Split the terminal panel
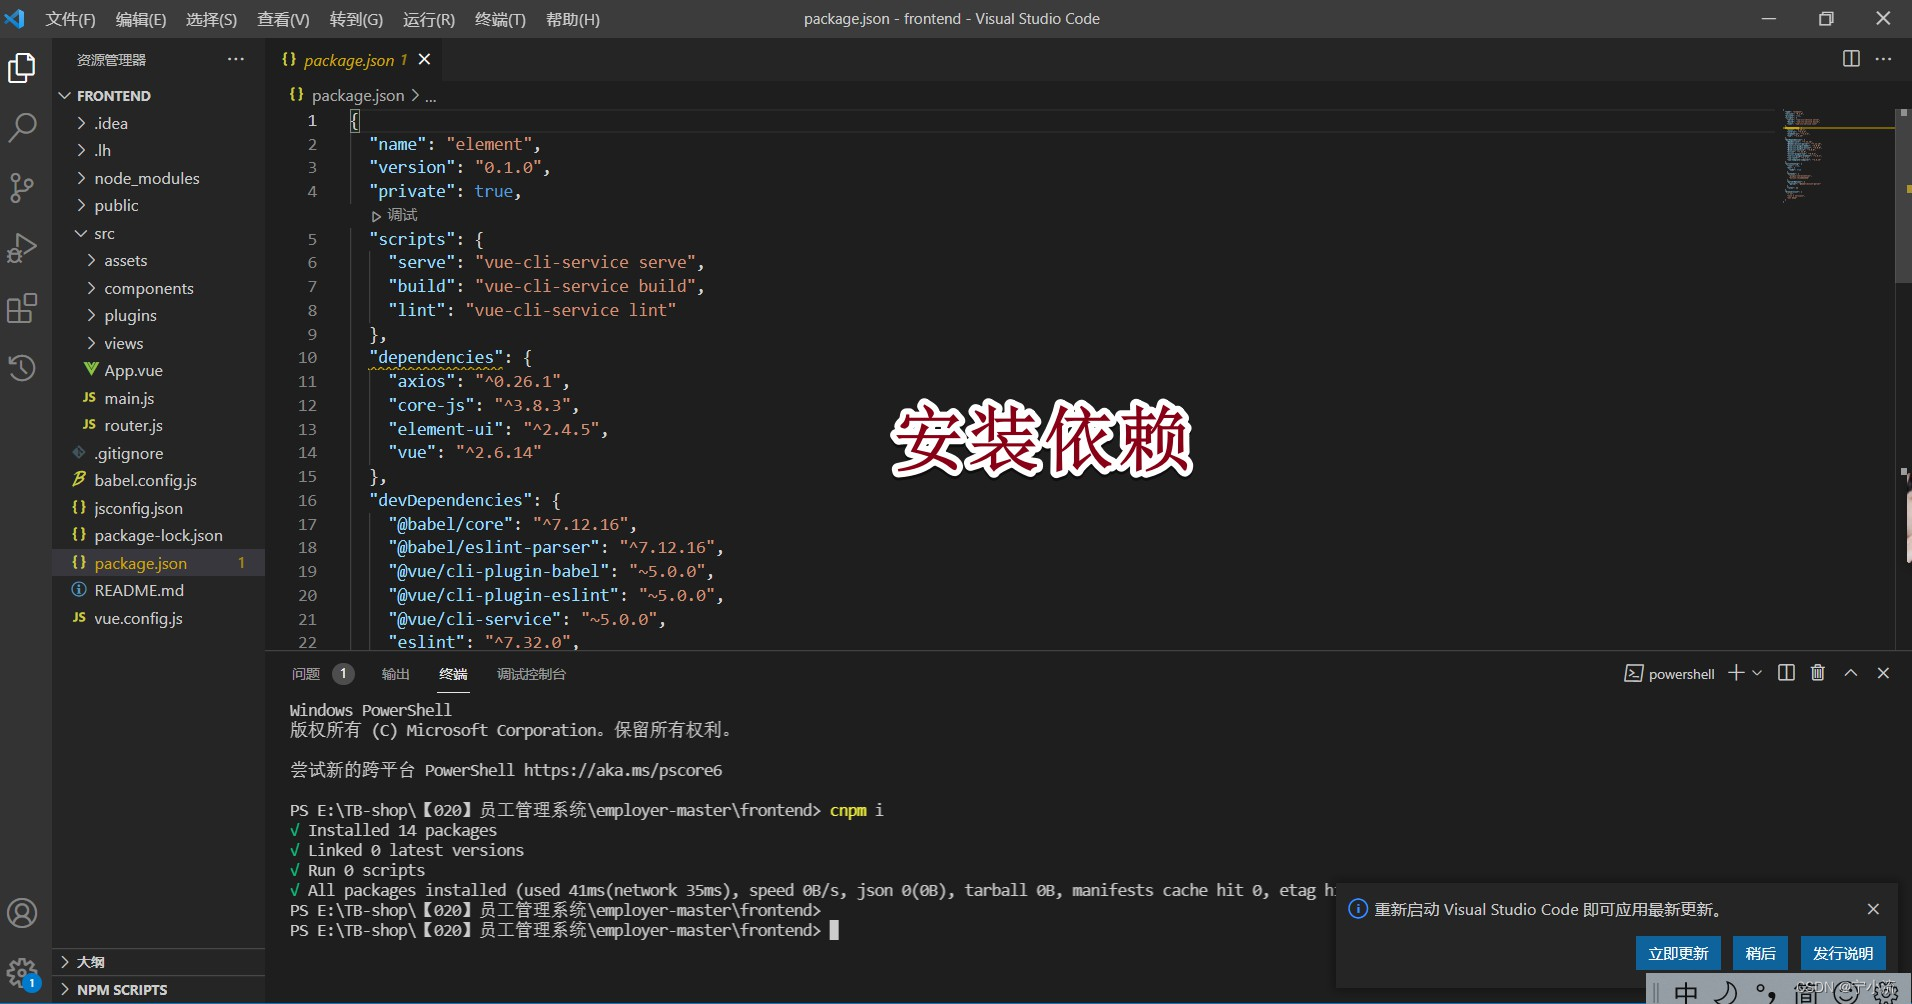1912x1004 pixels. click(1786, 673)
